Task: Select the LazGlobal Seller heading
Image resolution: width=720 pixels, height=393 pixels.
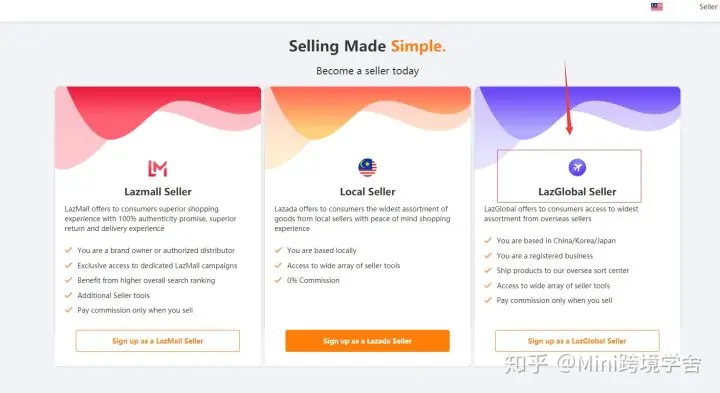Action: [x=577, y=191]
